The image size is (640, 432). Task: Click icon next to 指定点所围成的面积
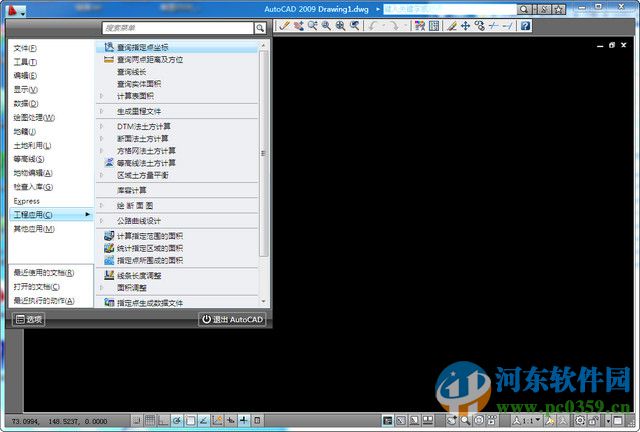109,260
